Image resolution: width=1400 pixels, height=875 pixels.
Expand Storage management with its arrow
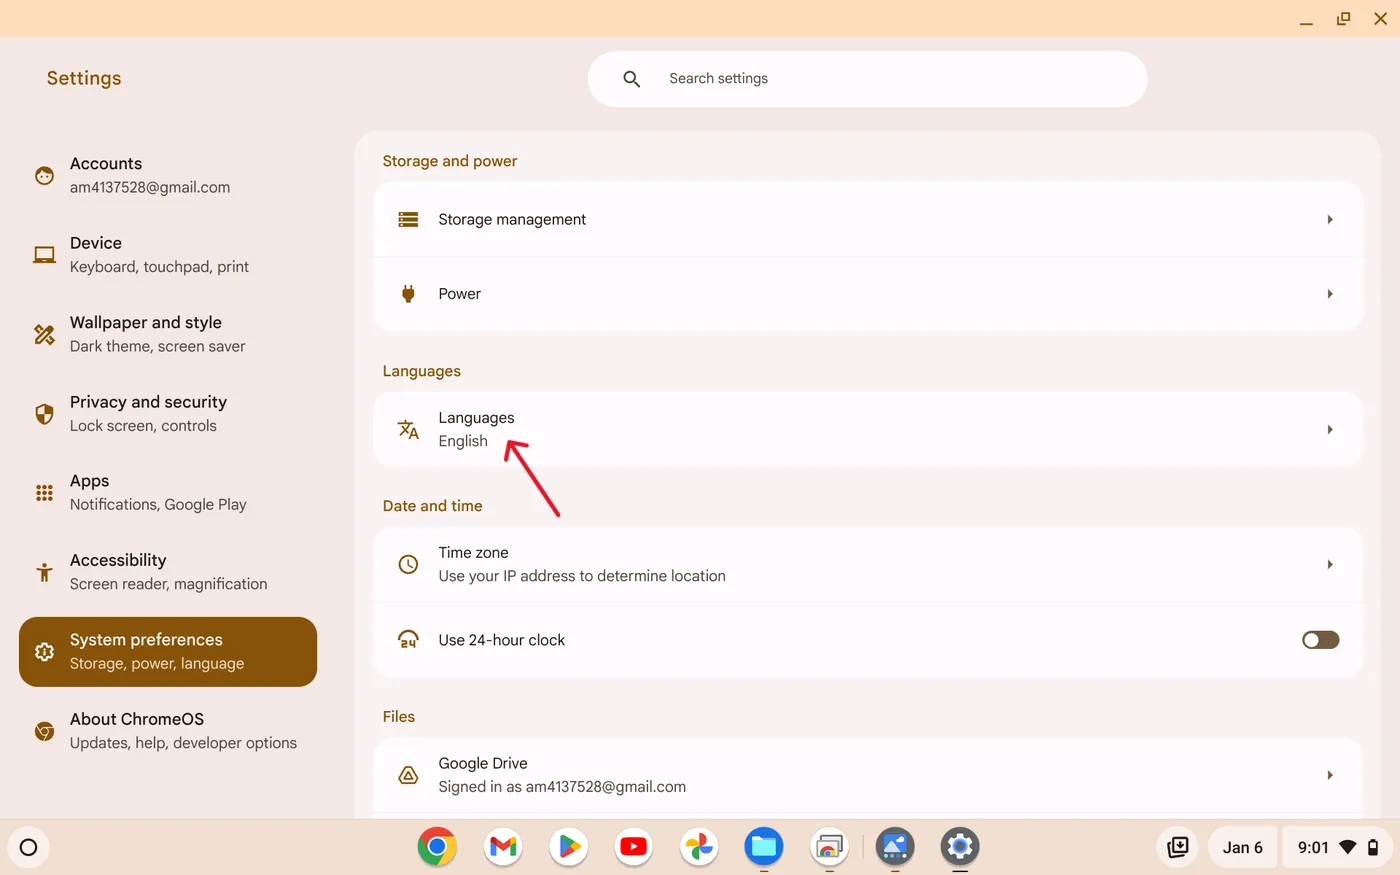tap(1330, 219)
